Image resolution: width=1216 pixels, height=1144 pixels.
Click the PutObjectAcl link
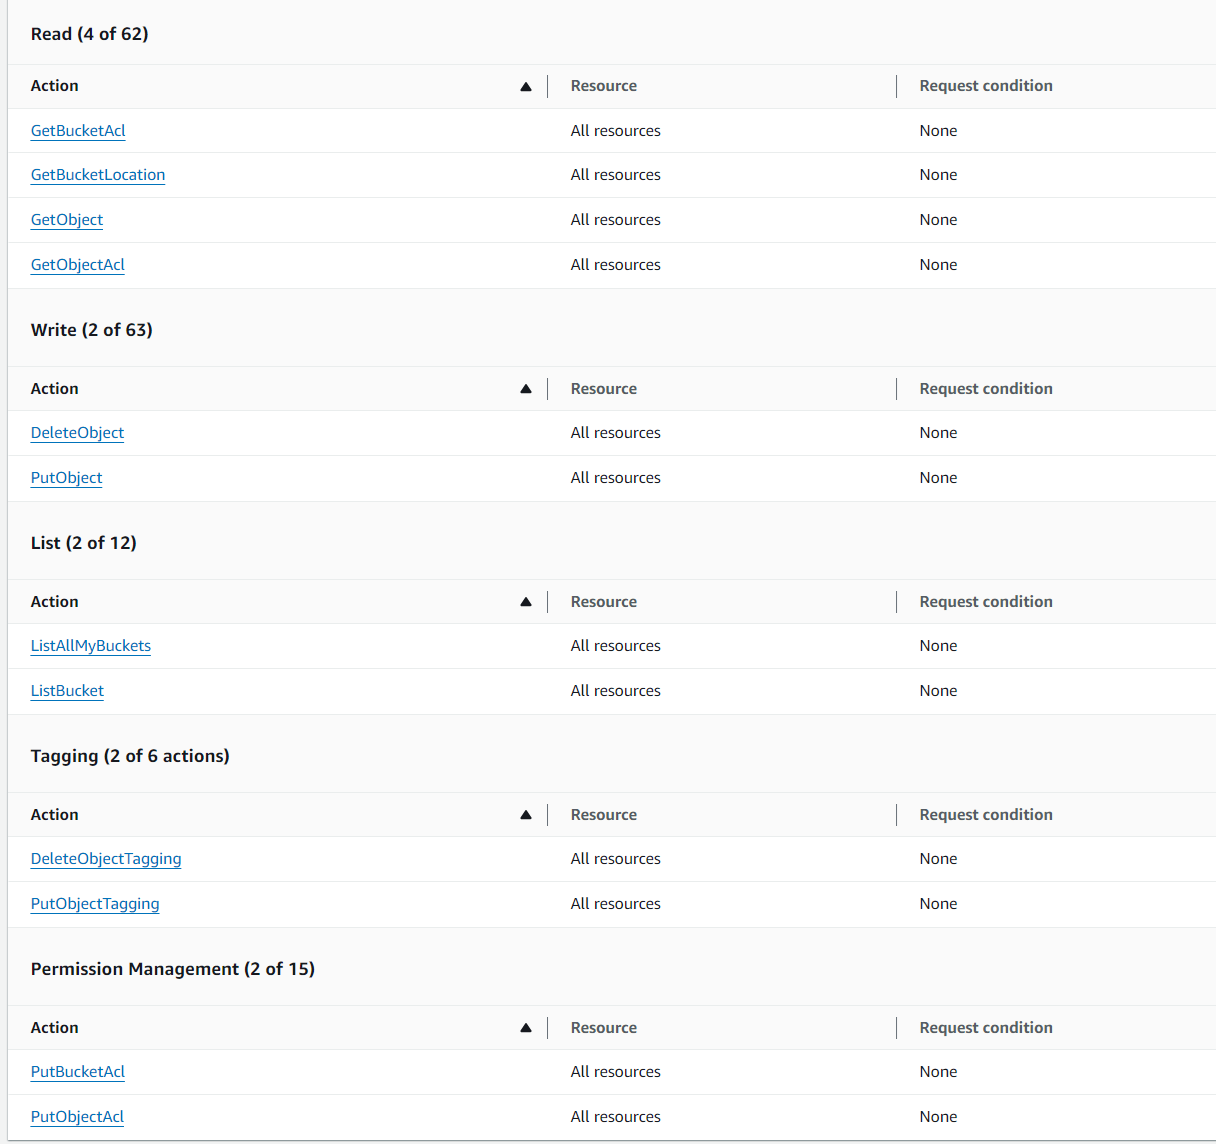click(x=77, y=1117)
